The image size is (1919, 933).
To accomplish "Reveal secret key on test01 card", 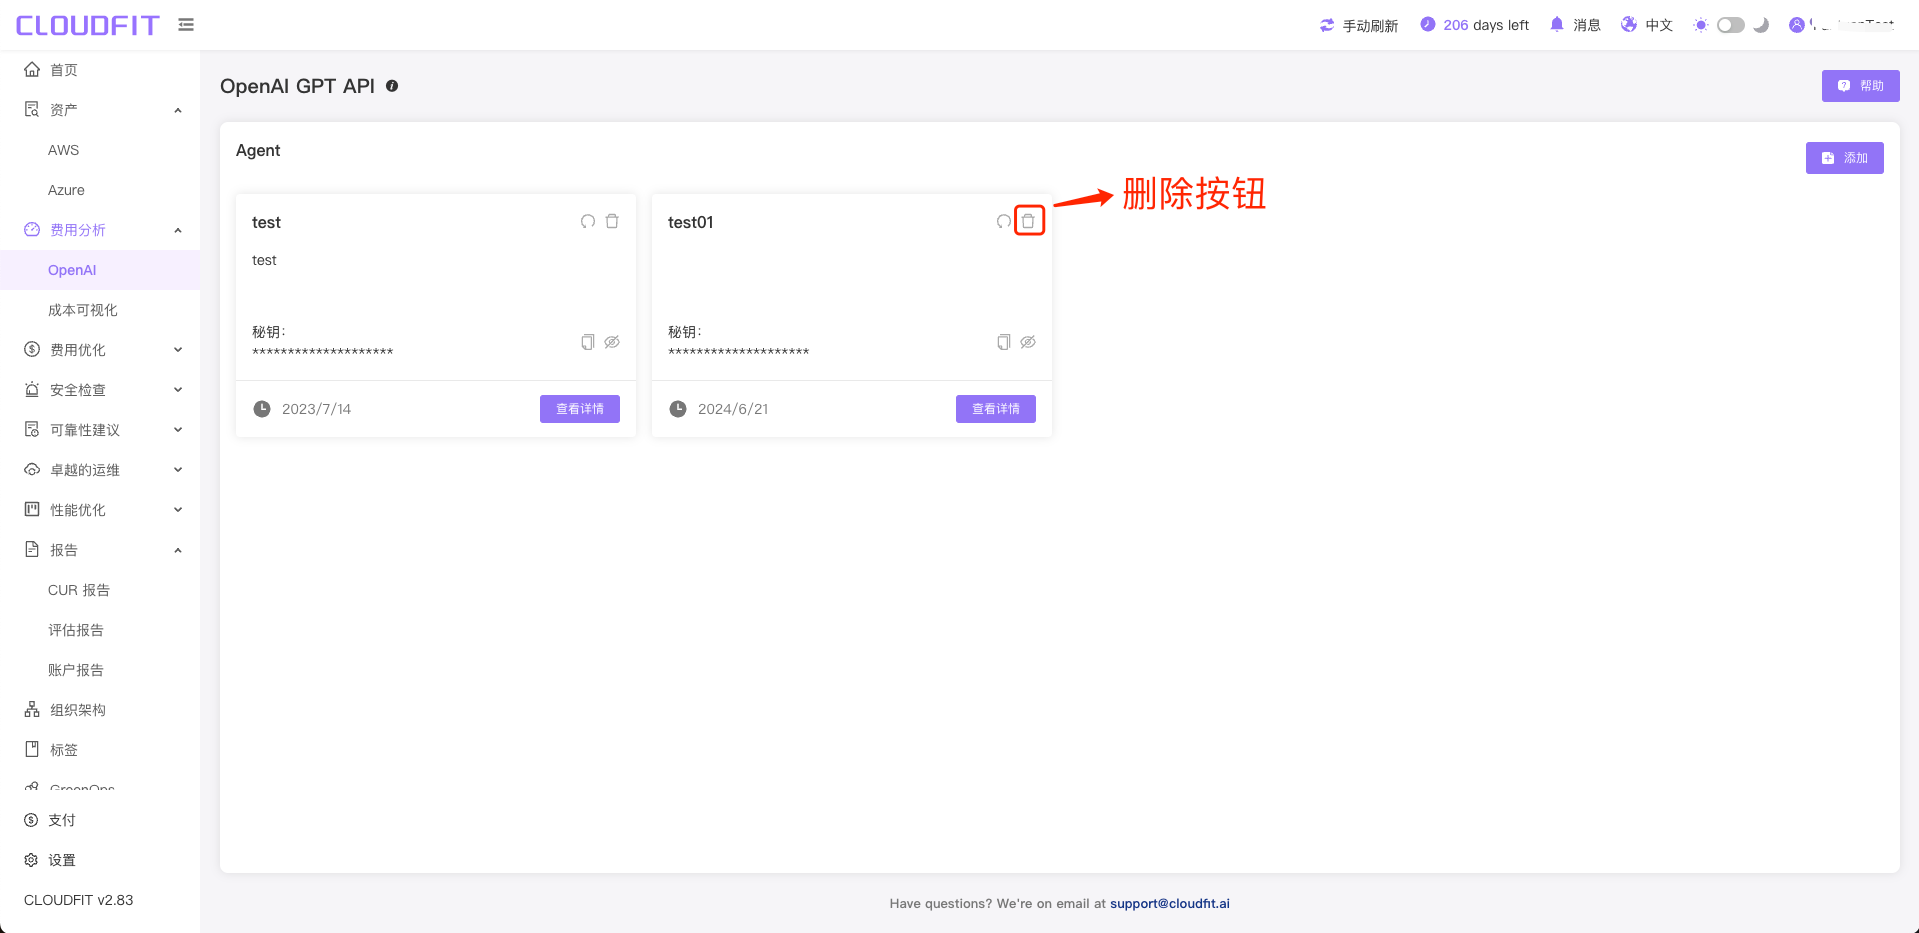I will pos(1028,342).
